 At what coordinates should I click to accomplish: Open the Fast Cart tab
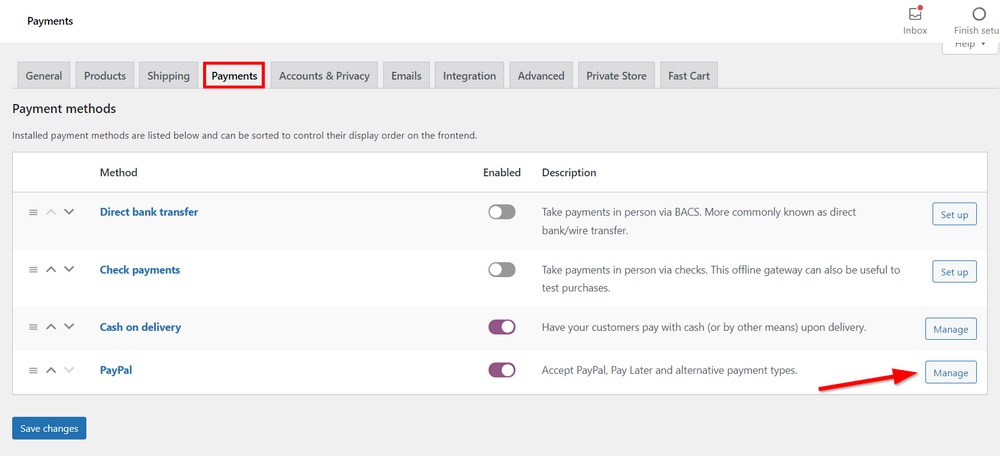(689, 76)
